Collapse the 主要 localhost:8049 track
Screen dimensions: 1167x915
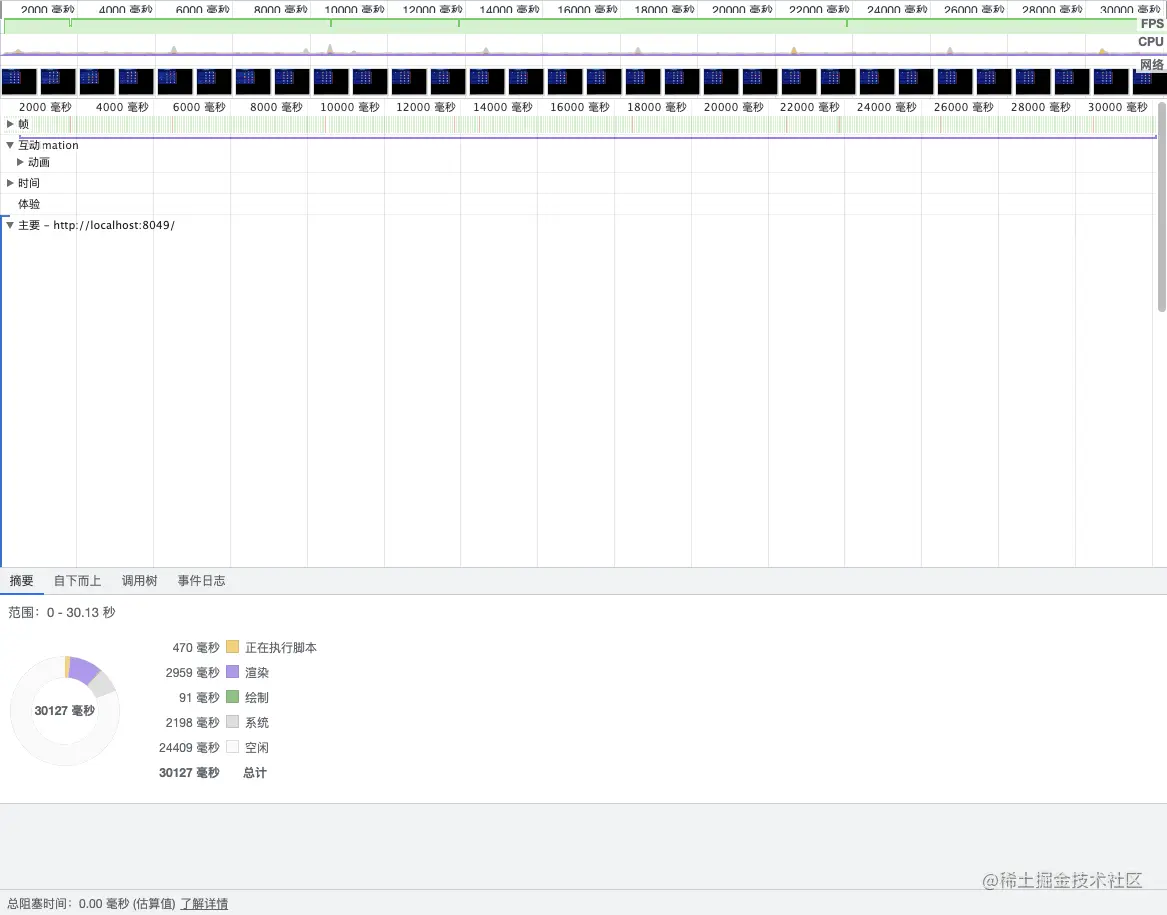pyautogui.click(x=10, y=225)
